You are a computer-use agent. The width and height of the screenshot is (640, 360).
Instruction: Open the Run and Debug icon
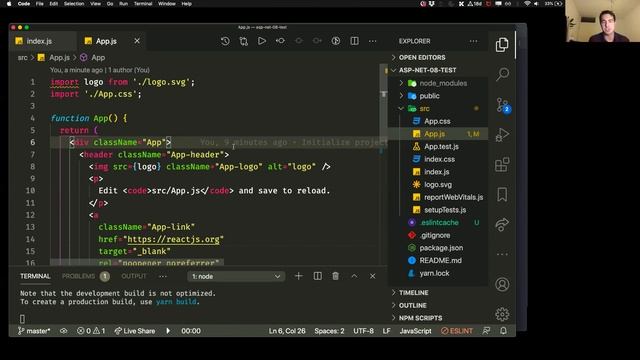502,135
